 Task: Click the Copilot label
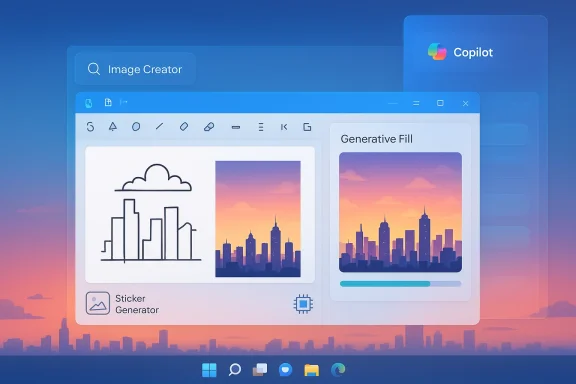473,53
